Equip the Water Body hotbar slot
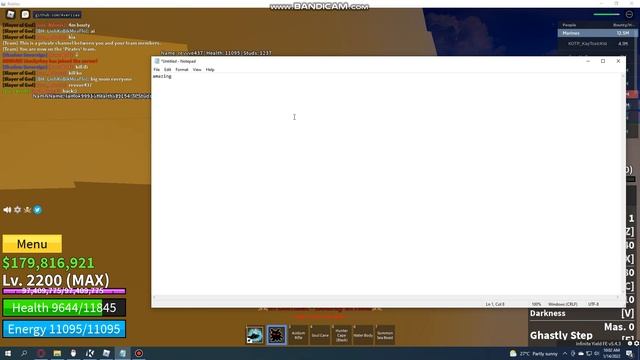The image size is (640, 360). pyautogui.click(x=363, y=335)
